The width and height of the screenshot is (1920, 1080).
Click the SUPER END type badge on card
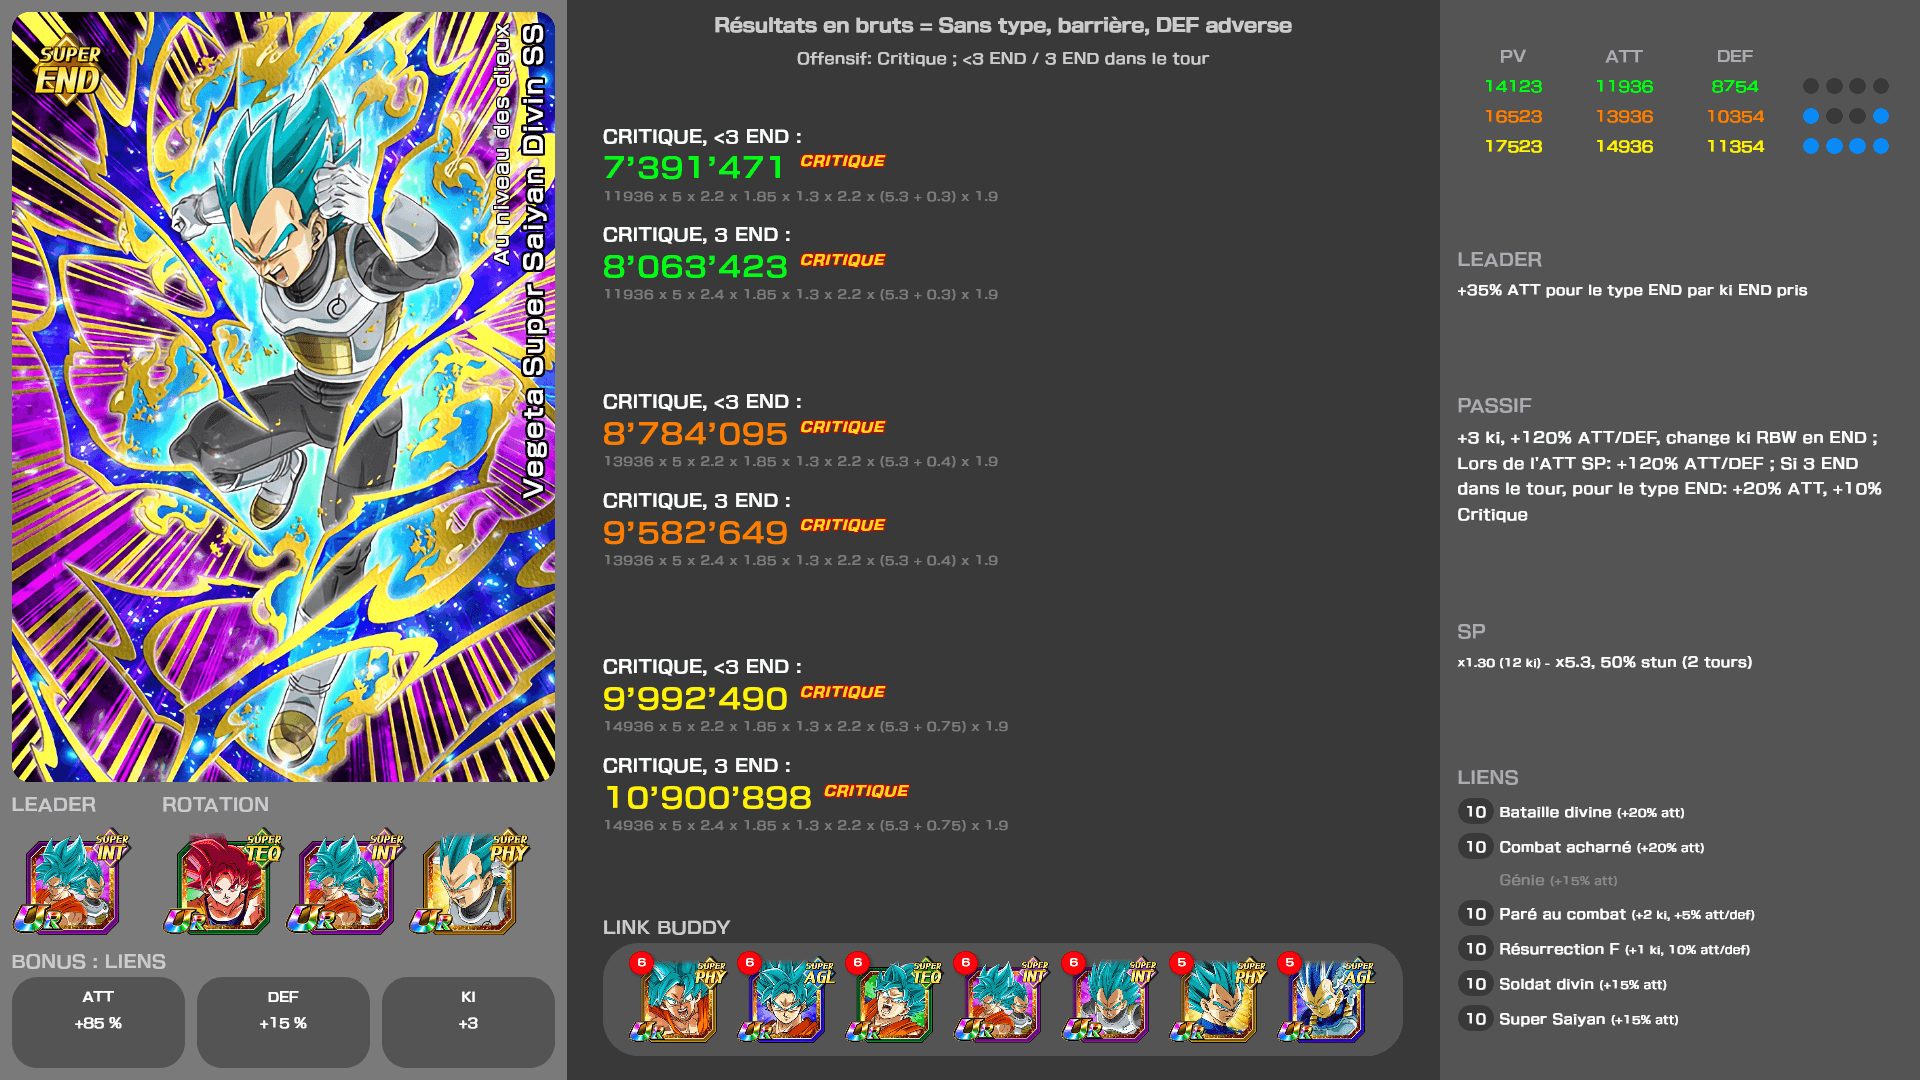tap(68, 70)
